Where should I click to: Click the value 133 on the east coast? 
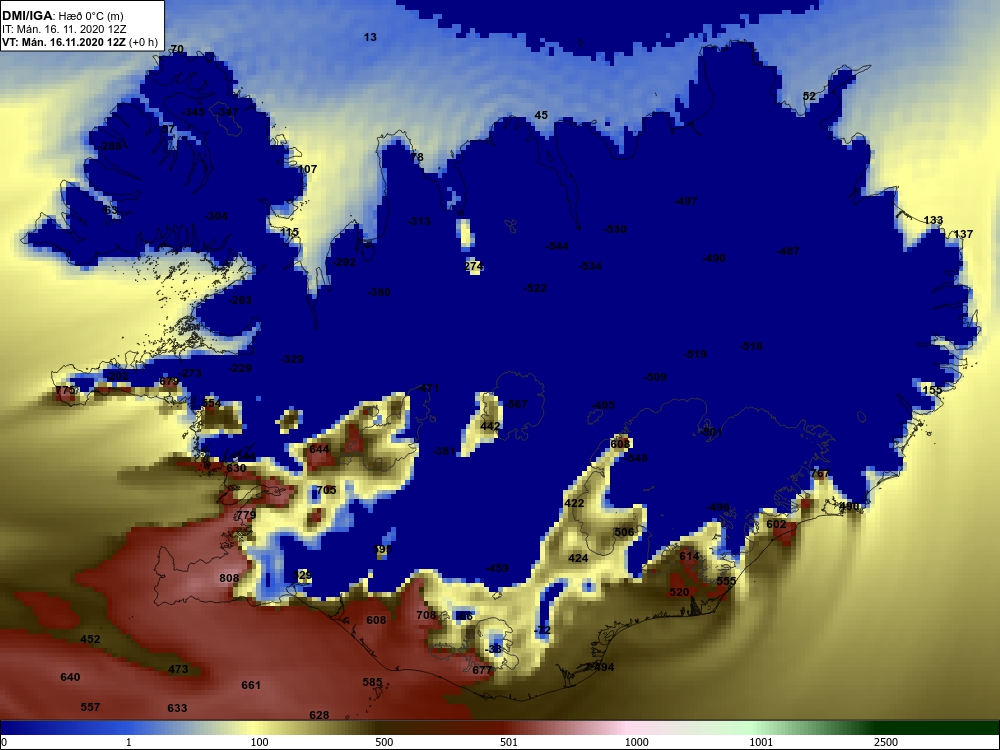point(933,220)
